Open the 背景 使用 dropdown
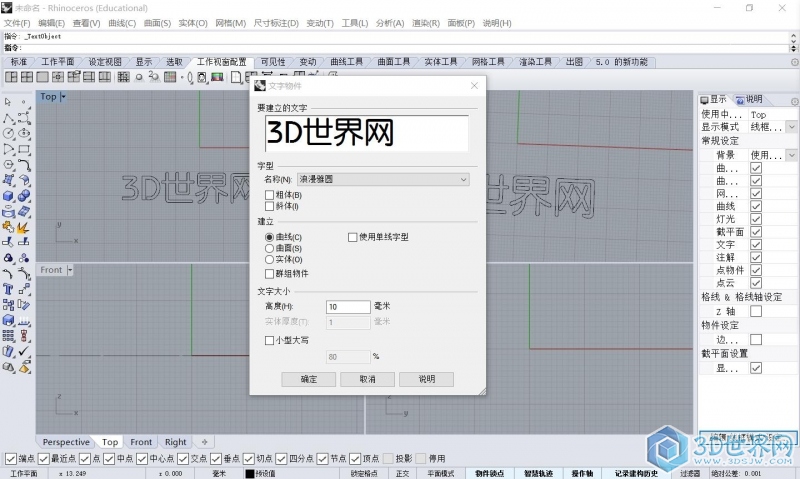Screen dimensions: 800x479 point(791,155)
